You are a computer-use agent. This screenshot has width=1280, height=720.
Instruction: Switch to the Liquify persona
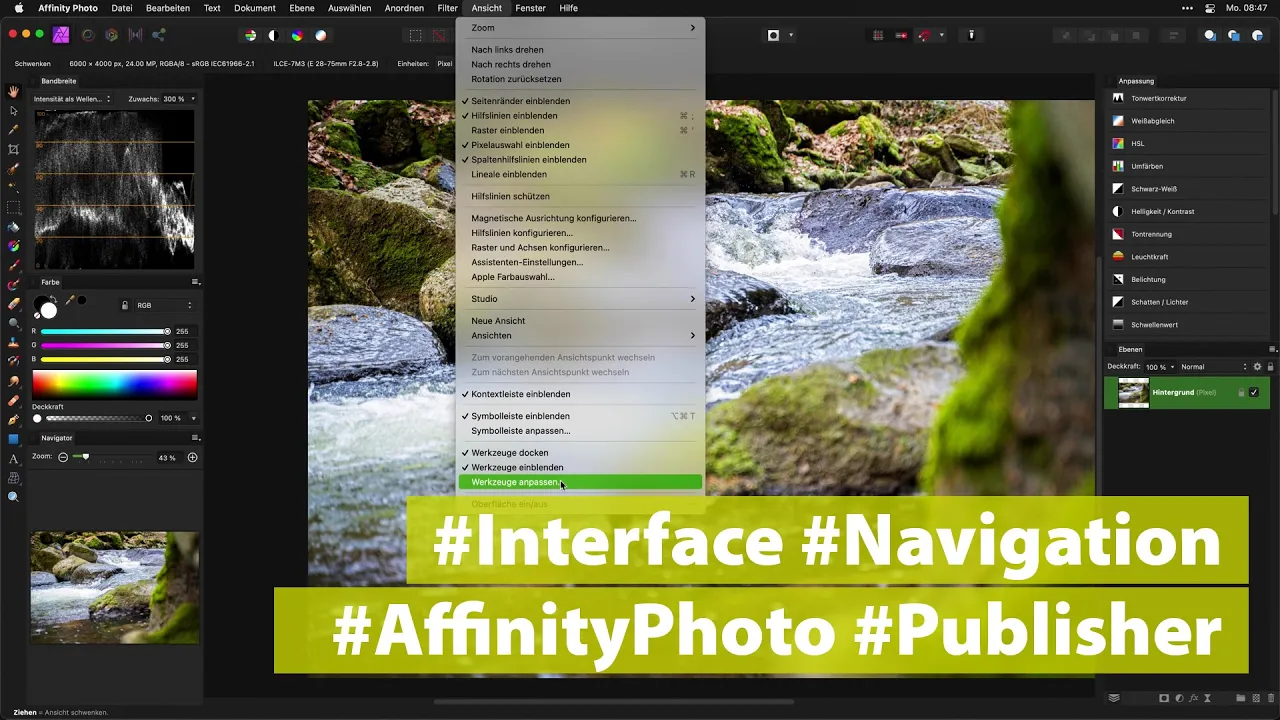[88, 35]
